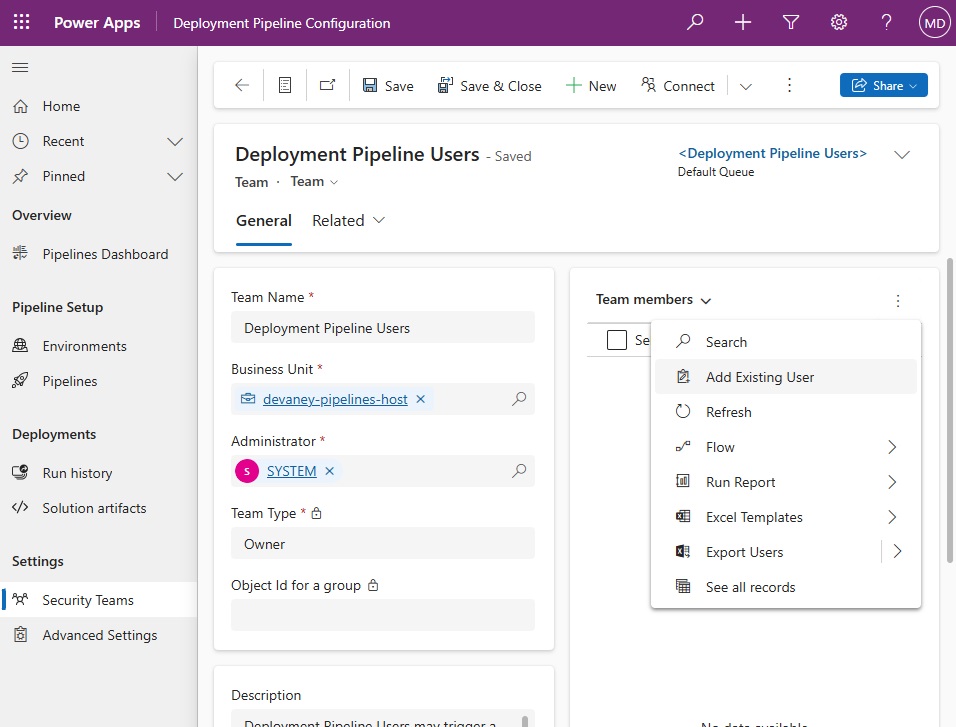Open the Excel Templates submenu
The width and height of the screenshot is (956, 727).
click(x=786, y=517)
